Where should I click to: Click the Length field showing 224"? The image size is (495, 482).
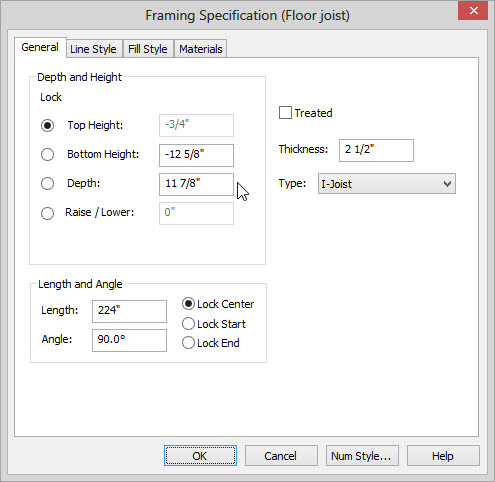pyautogui.click(x=129, y=311)
